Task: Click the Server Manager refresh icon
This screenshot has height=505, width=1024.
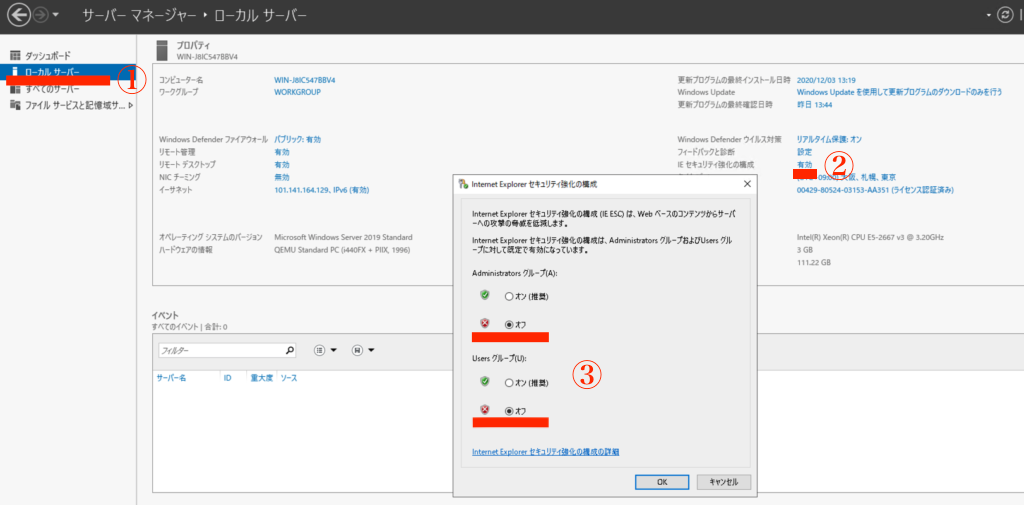Action: click(1004, 16)
